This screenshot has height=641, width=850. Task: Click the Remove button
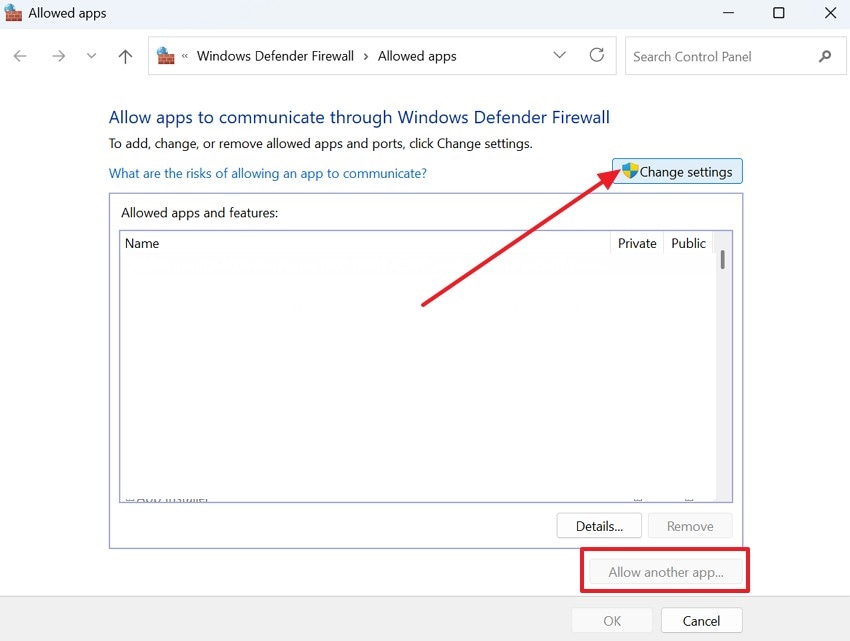690,525
